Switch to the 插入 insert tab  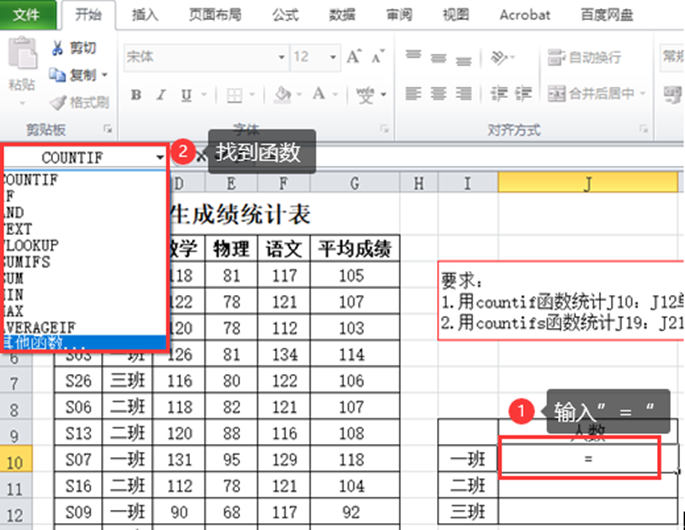pyautogui.click(x=145, y=15)
